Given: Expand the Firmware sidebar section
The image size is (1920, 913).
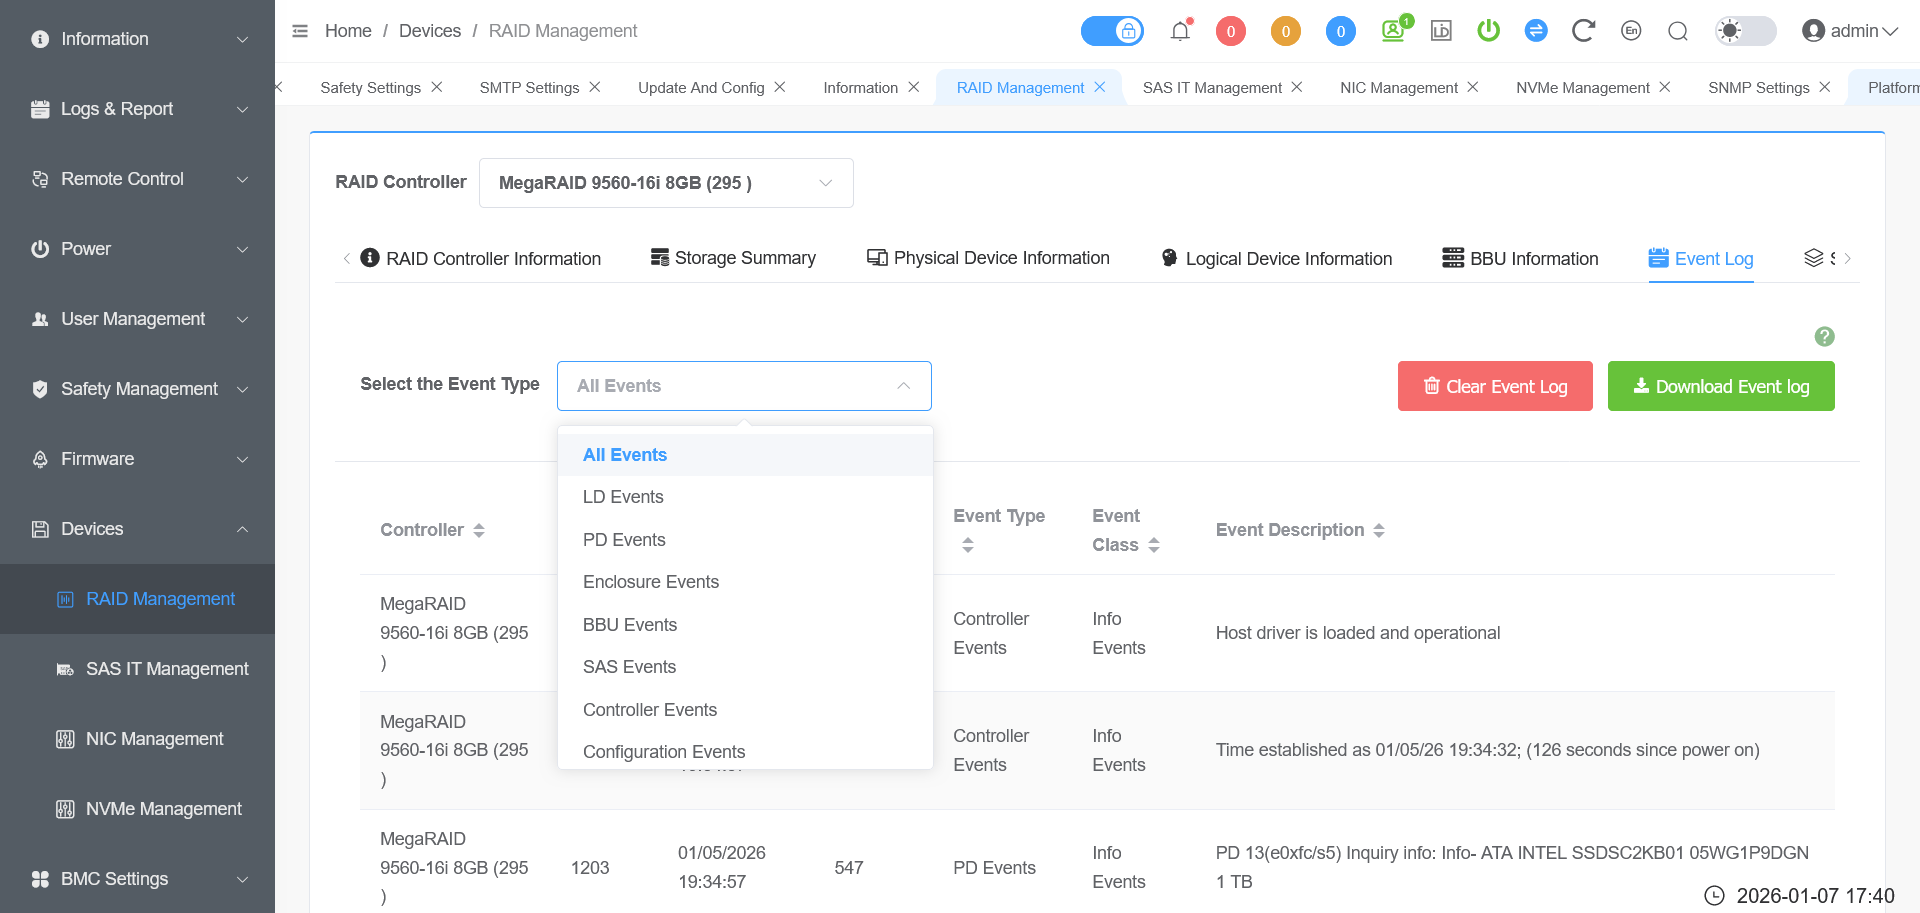Looking at the screenshot, I should coord(137,459).
